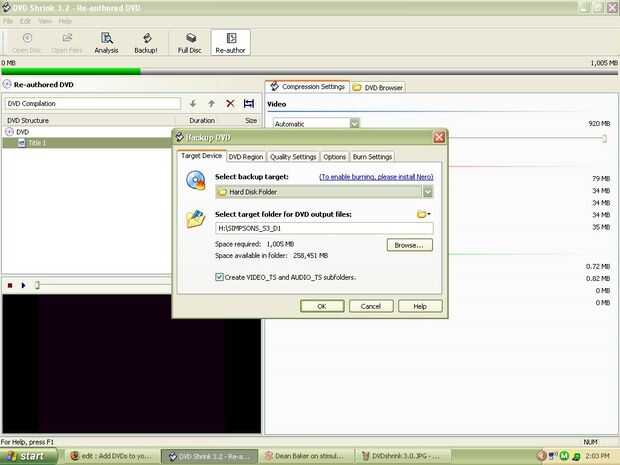
Task: Click the 920 MB video size value
Action: coord(599,124)
